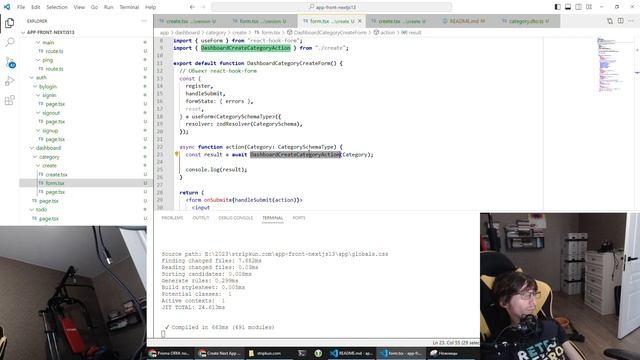Open the Extensions view

[9, 100]
